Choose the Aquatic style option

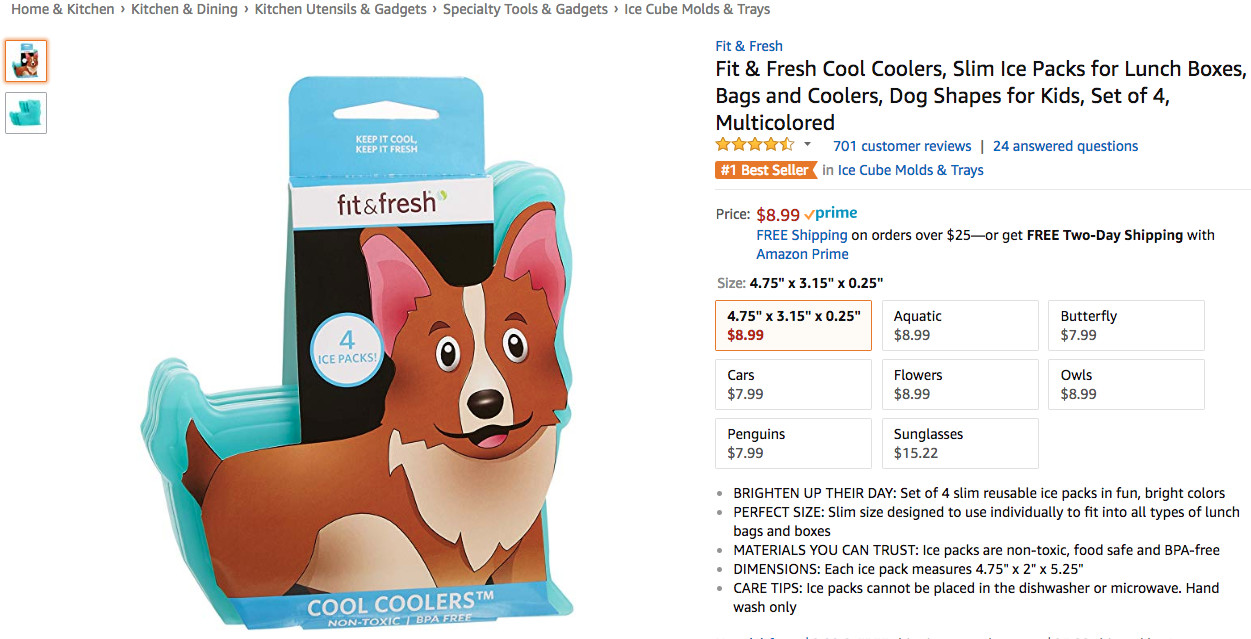pos(960,325)
